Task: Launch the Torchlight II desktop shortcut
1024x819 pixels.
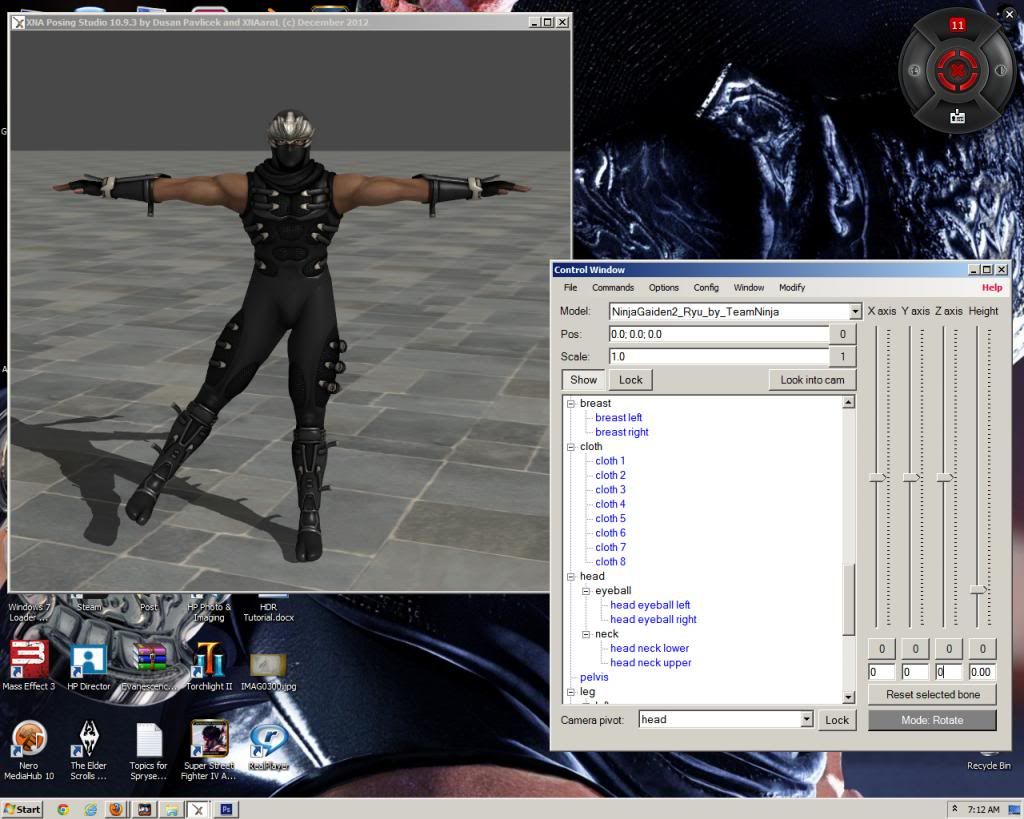Action: click(x=208, y=667)
